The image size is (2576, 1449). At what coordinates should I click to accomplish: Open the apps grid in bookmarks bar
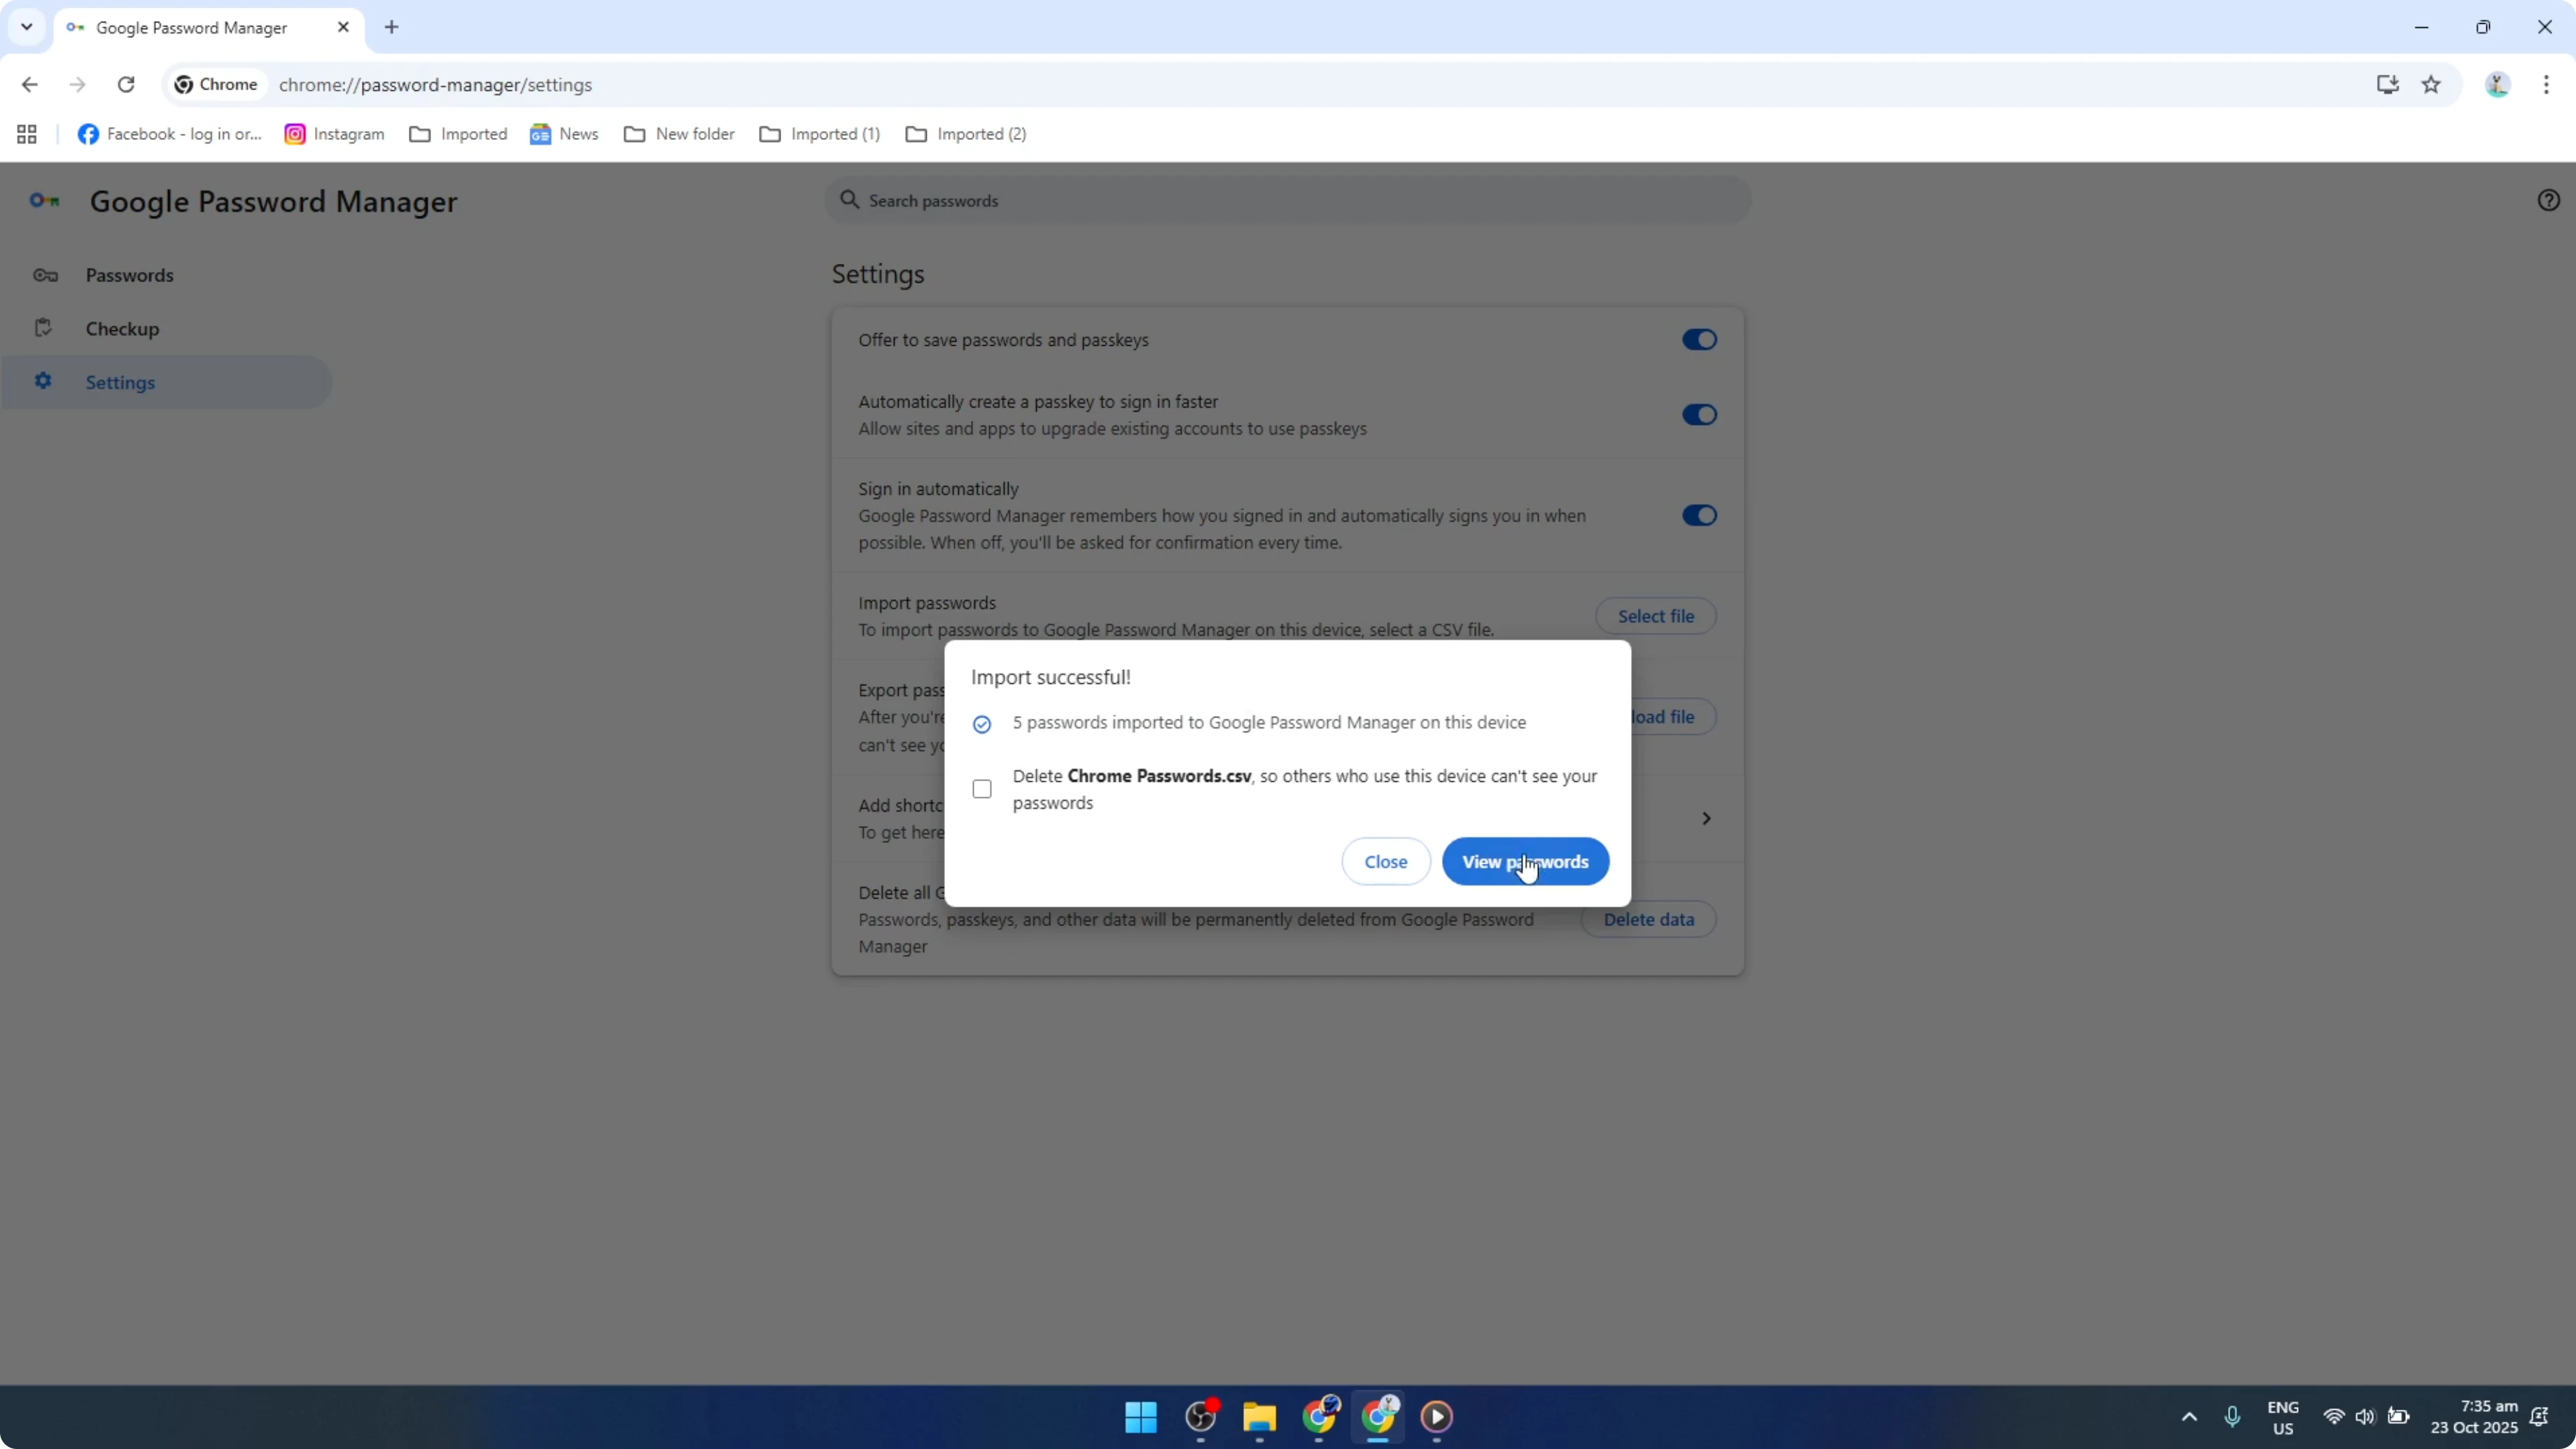27,134
